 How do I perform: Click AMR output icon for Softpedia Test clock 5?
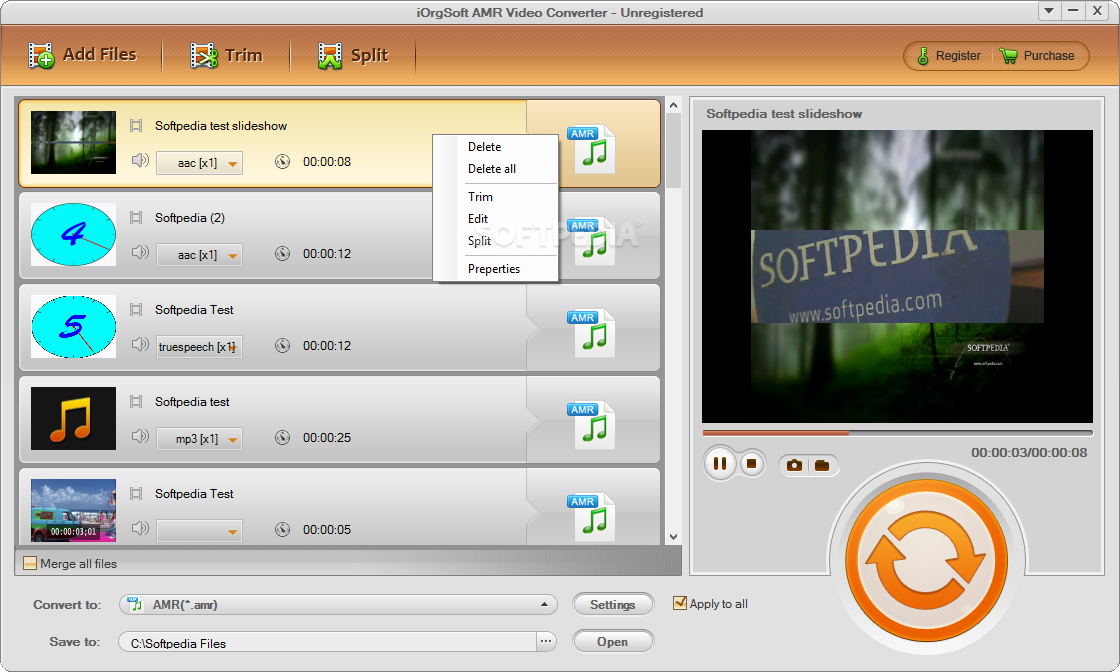pos(591,333)
